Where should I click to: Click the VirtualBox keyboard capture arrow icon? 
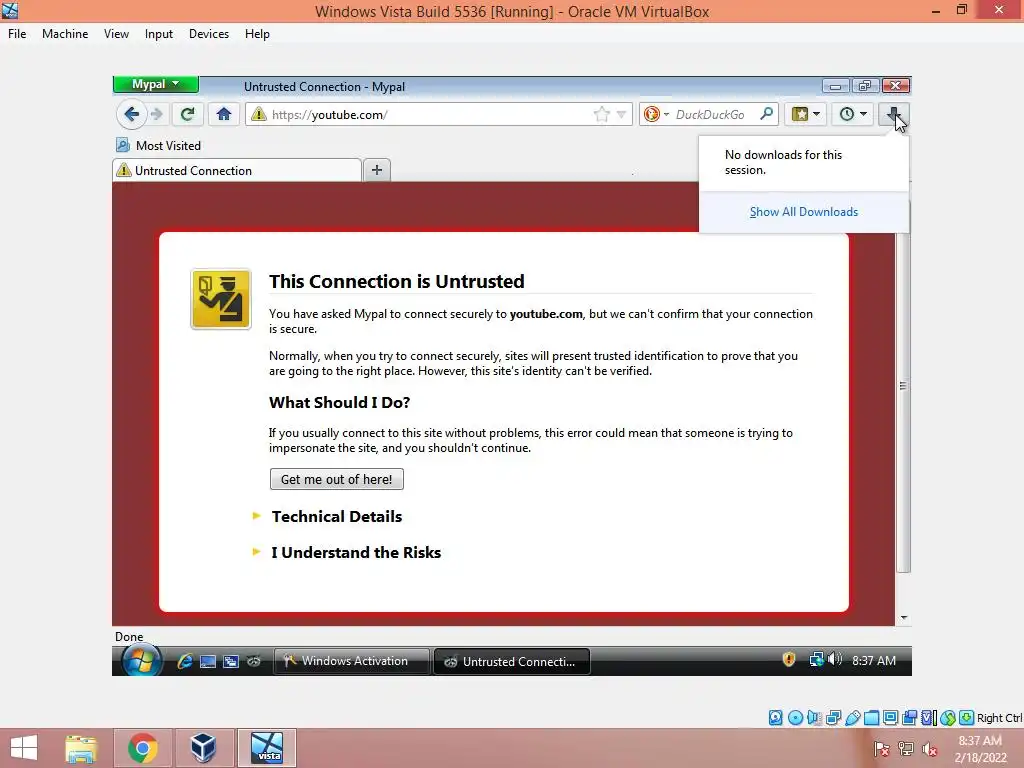click(x=967, y=718)
